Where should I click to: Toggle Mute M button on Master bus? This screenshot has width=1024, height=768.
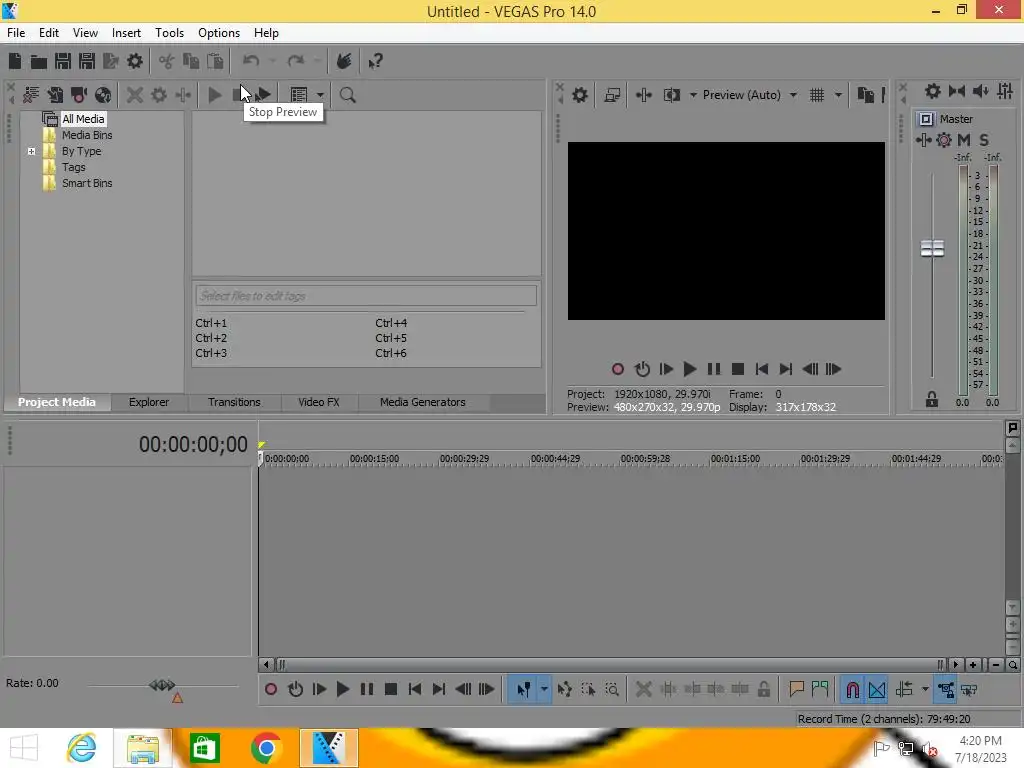(x=963, y=140)
